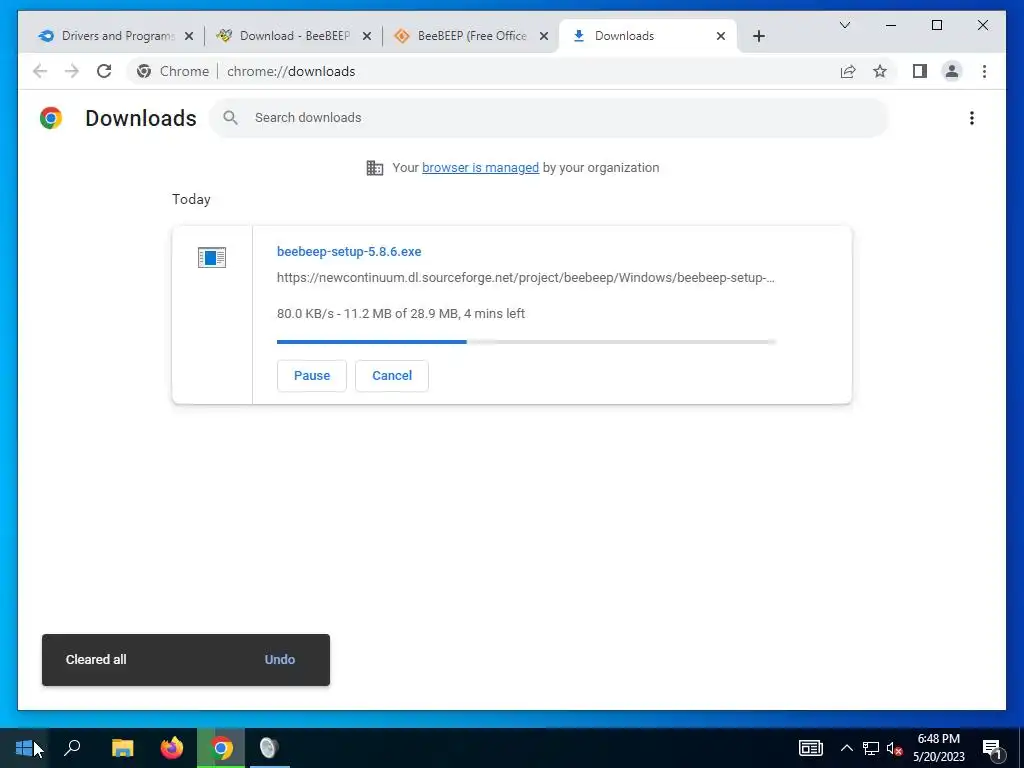Show hidden system tray icons
Screen dimensions: 1024x768
coord(846,748)
